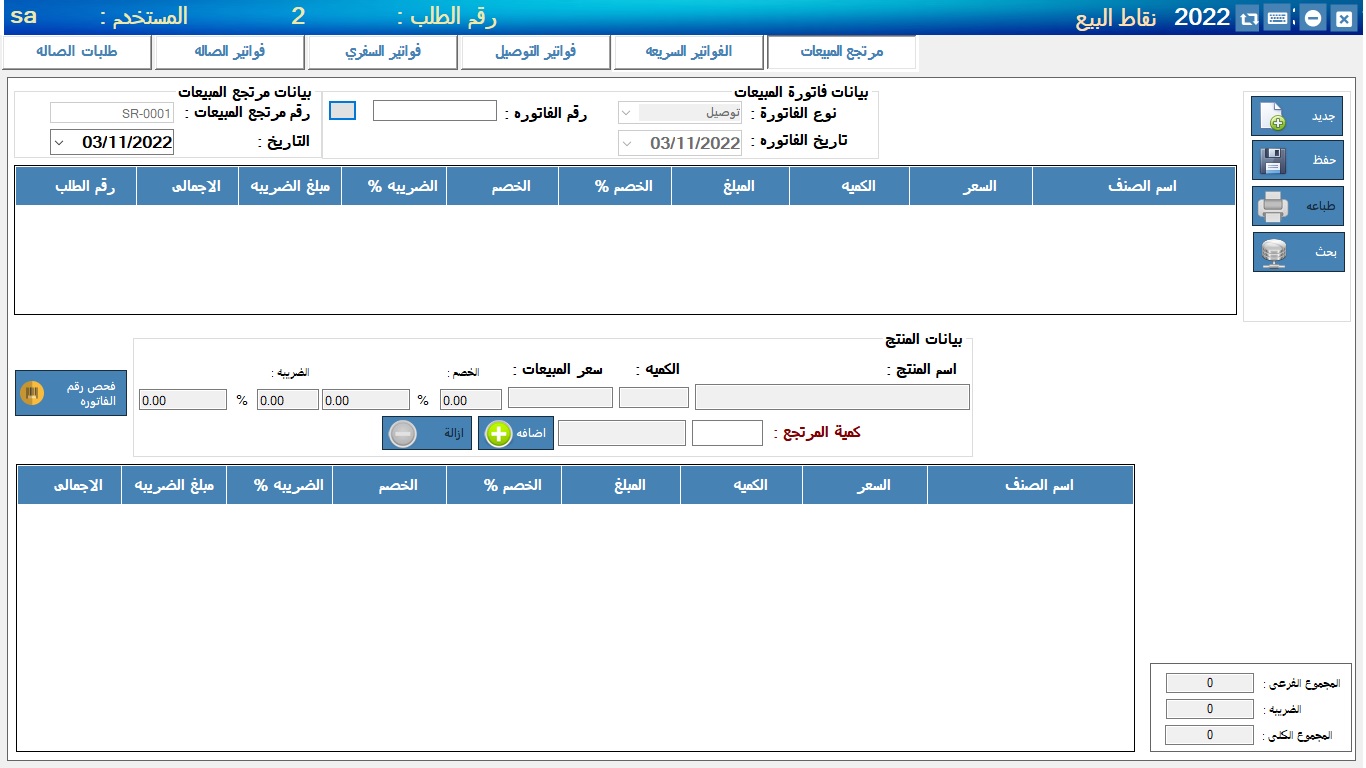The height and width of the screenshot is (768, 1366).
Task: Click the green plus Add (اضافه) button
Action: coord(515,433)
